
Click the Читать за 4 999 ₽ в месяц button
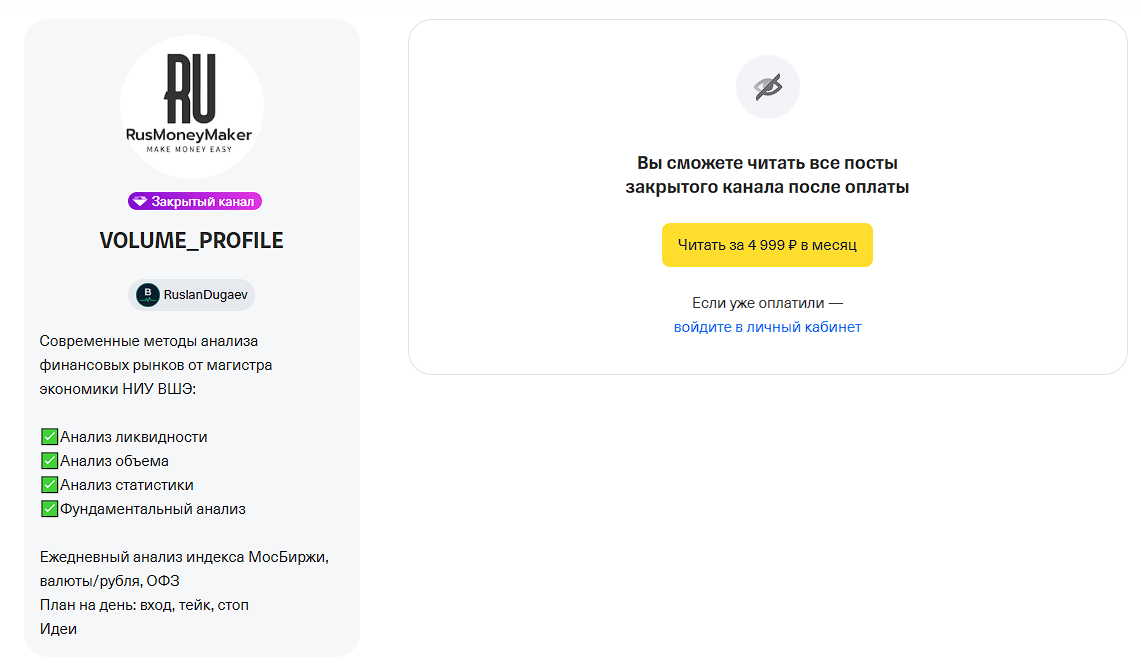point(767,245)
